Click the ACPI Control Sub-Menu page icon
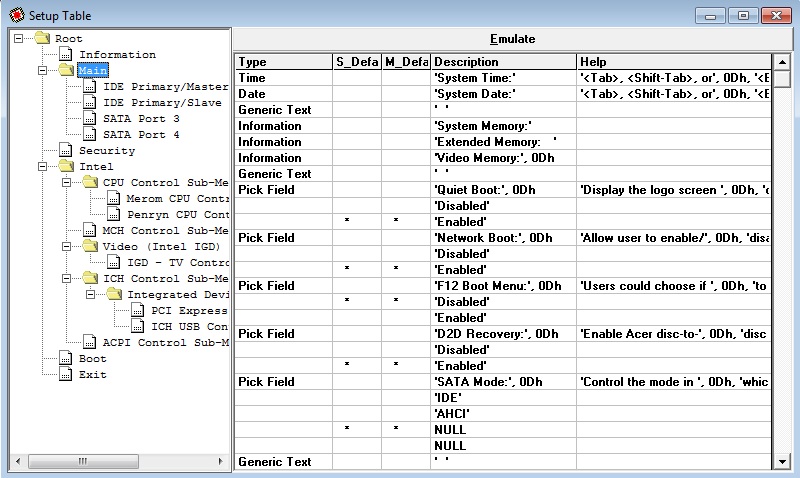The image size is (800, 478). coord(90,342)
